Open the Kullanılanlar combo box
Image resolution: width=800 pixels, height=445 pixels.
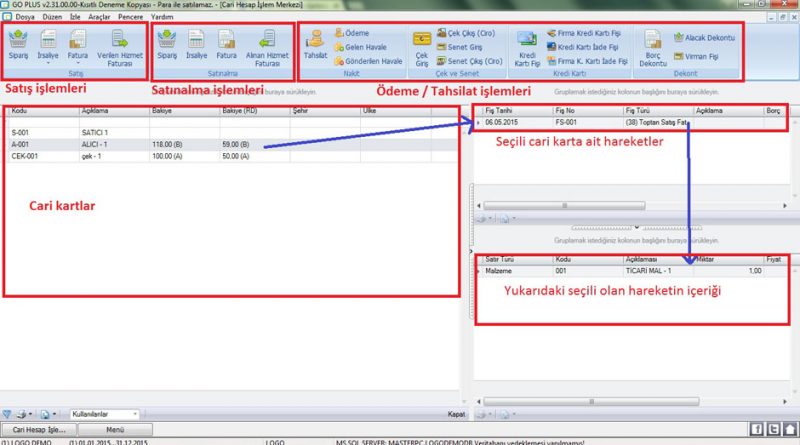[x=103, y=413]
